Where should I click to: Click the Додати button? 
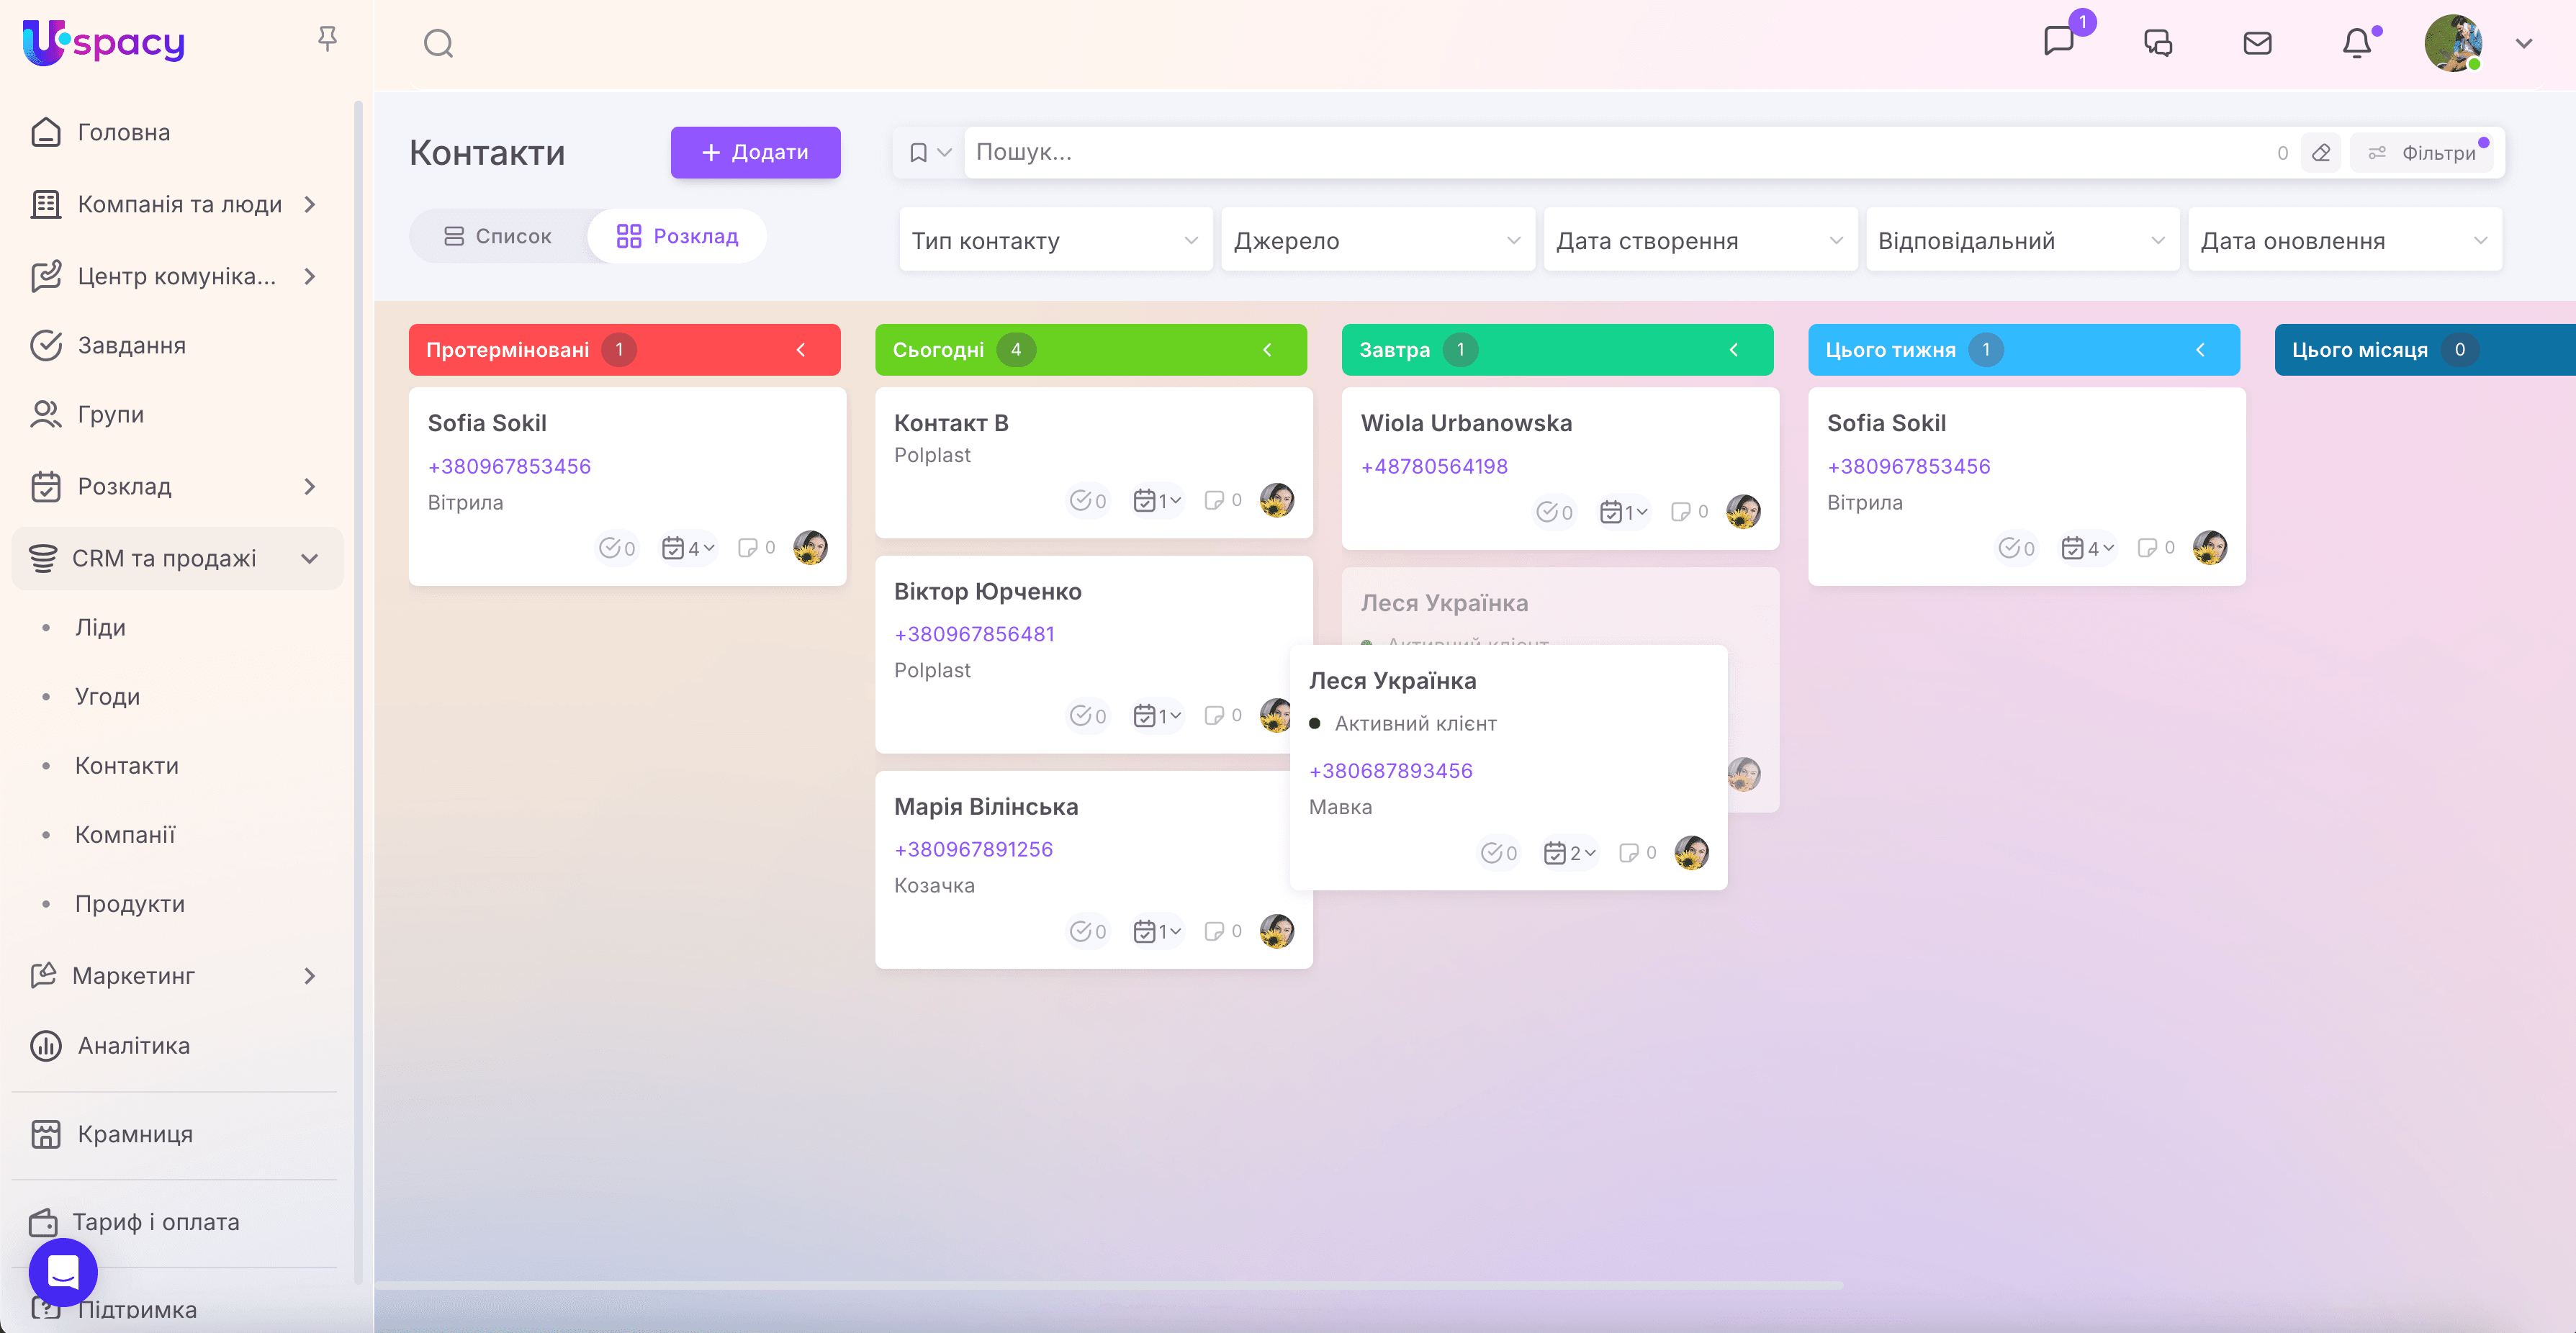pos(755,152)
